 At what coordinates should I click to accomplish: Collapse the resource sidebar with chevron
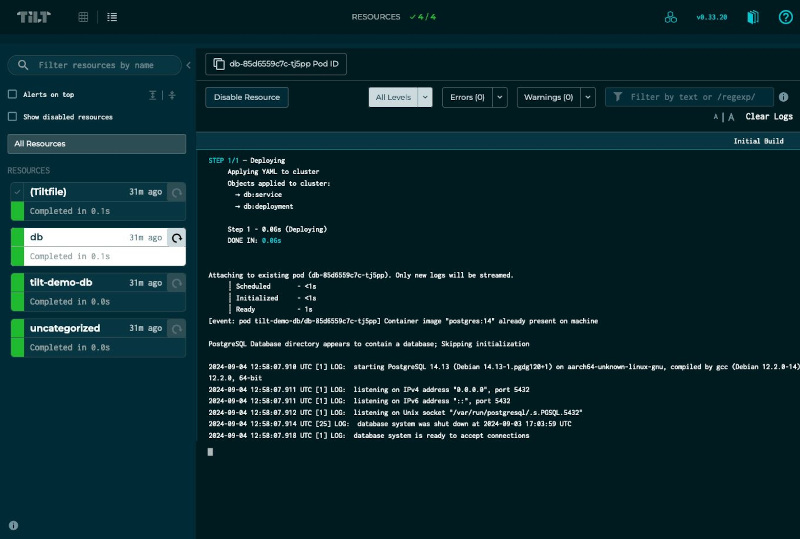(189, 65)
